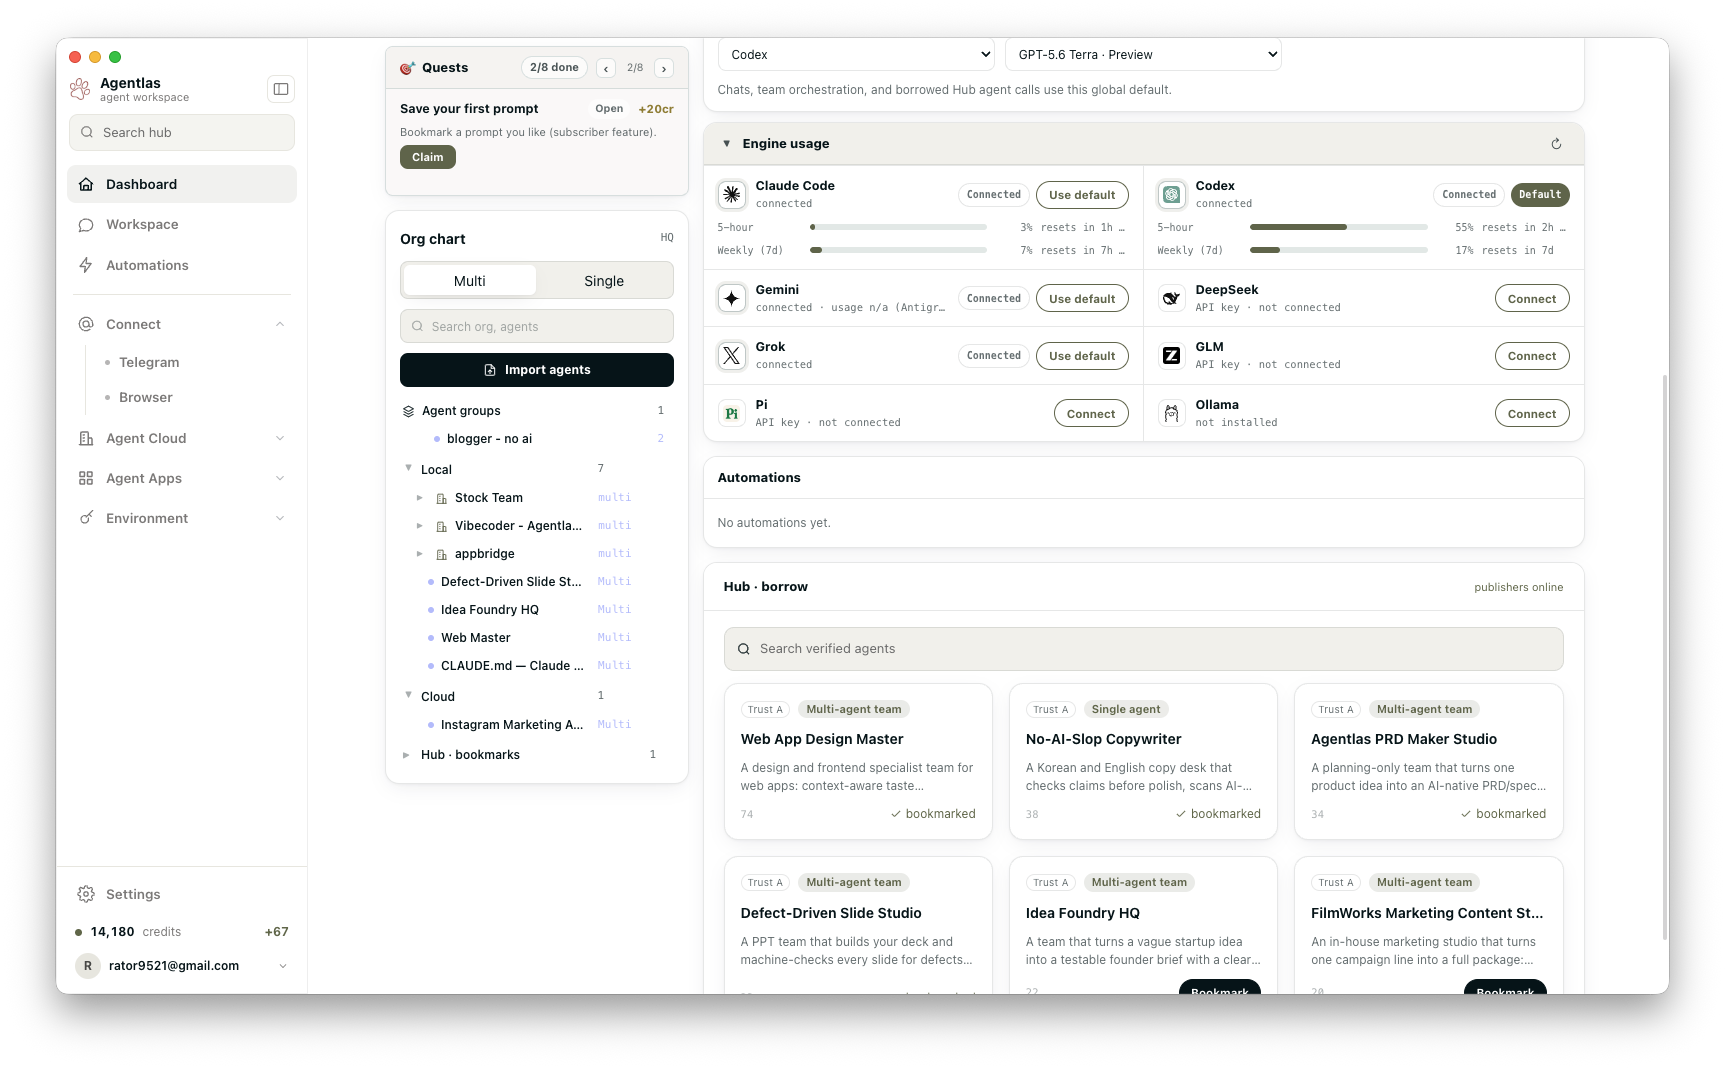Click Codex 5-hour usage bar
This screenshot has height=1068, width=1725.
click(x=1339, y=227)
